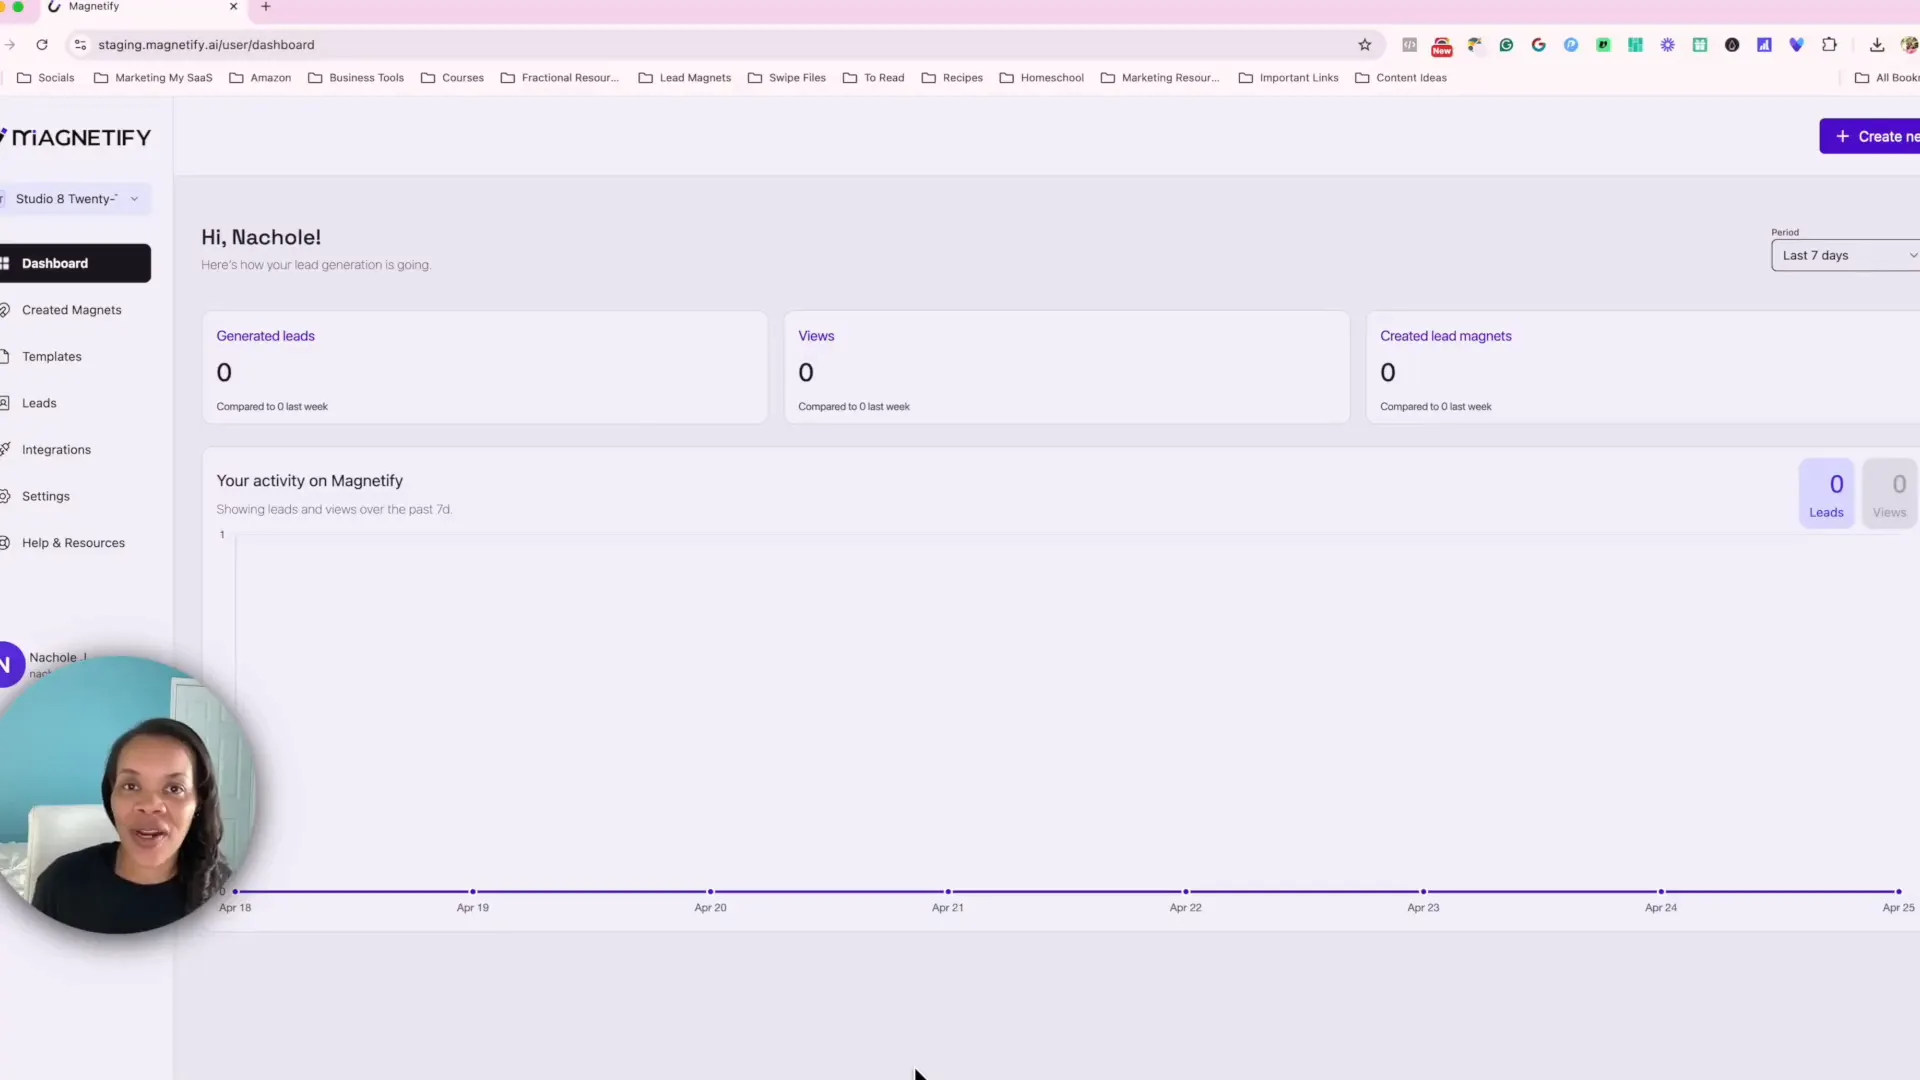Click the Apr 24 chart data point
The image size is (1920, 1080).
1661,891
